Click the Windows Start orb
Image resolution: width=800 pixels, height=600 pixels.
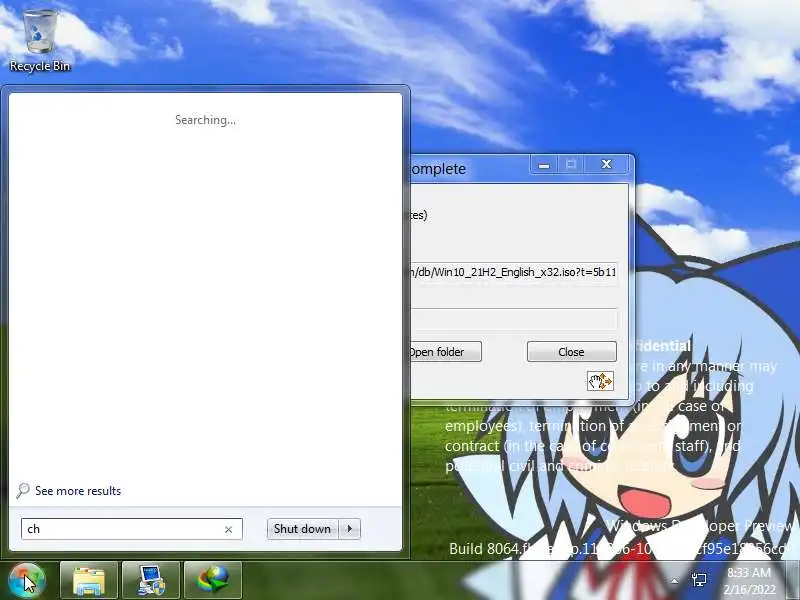pyautogui.click(x=27, y=580)
